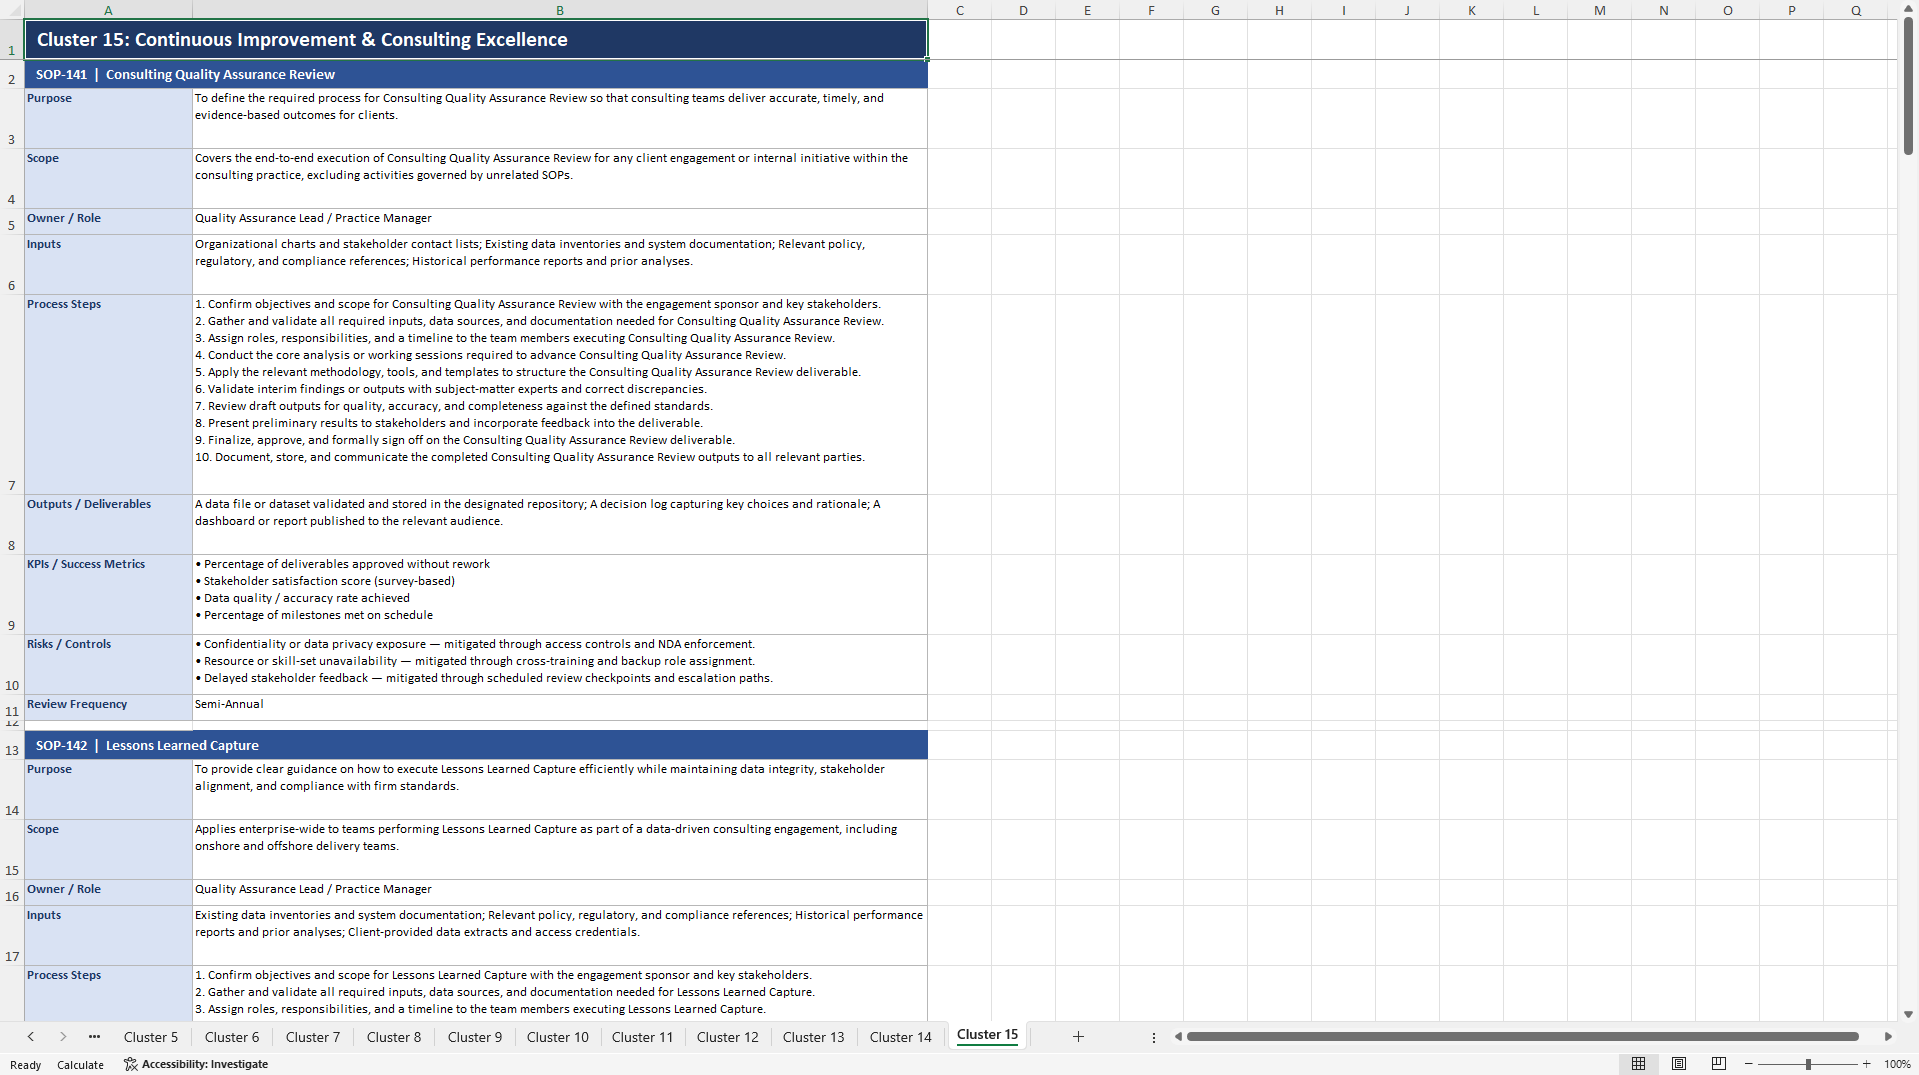The width and height of the screenshot is (1919, 1075).
Task: Click Risks / Controls label cell
Action: pyautogui.click(x=108, y=665)
